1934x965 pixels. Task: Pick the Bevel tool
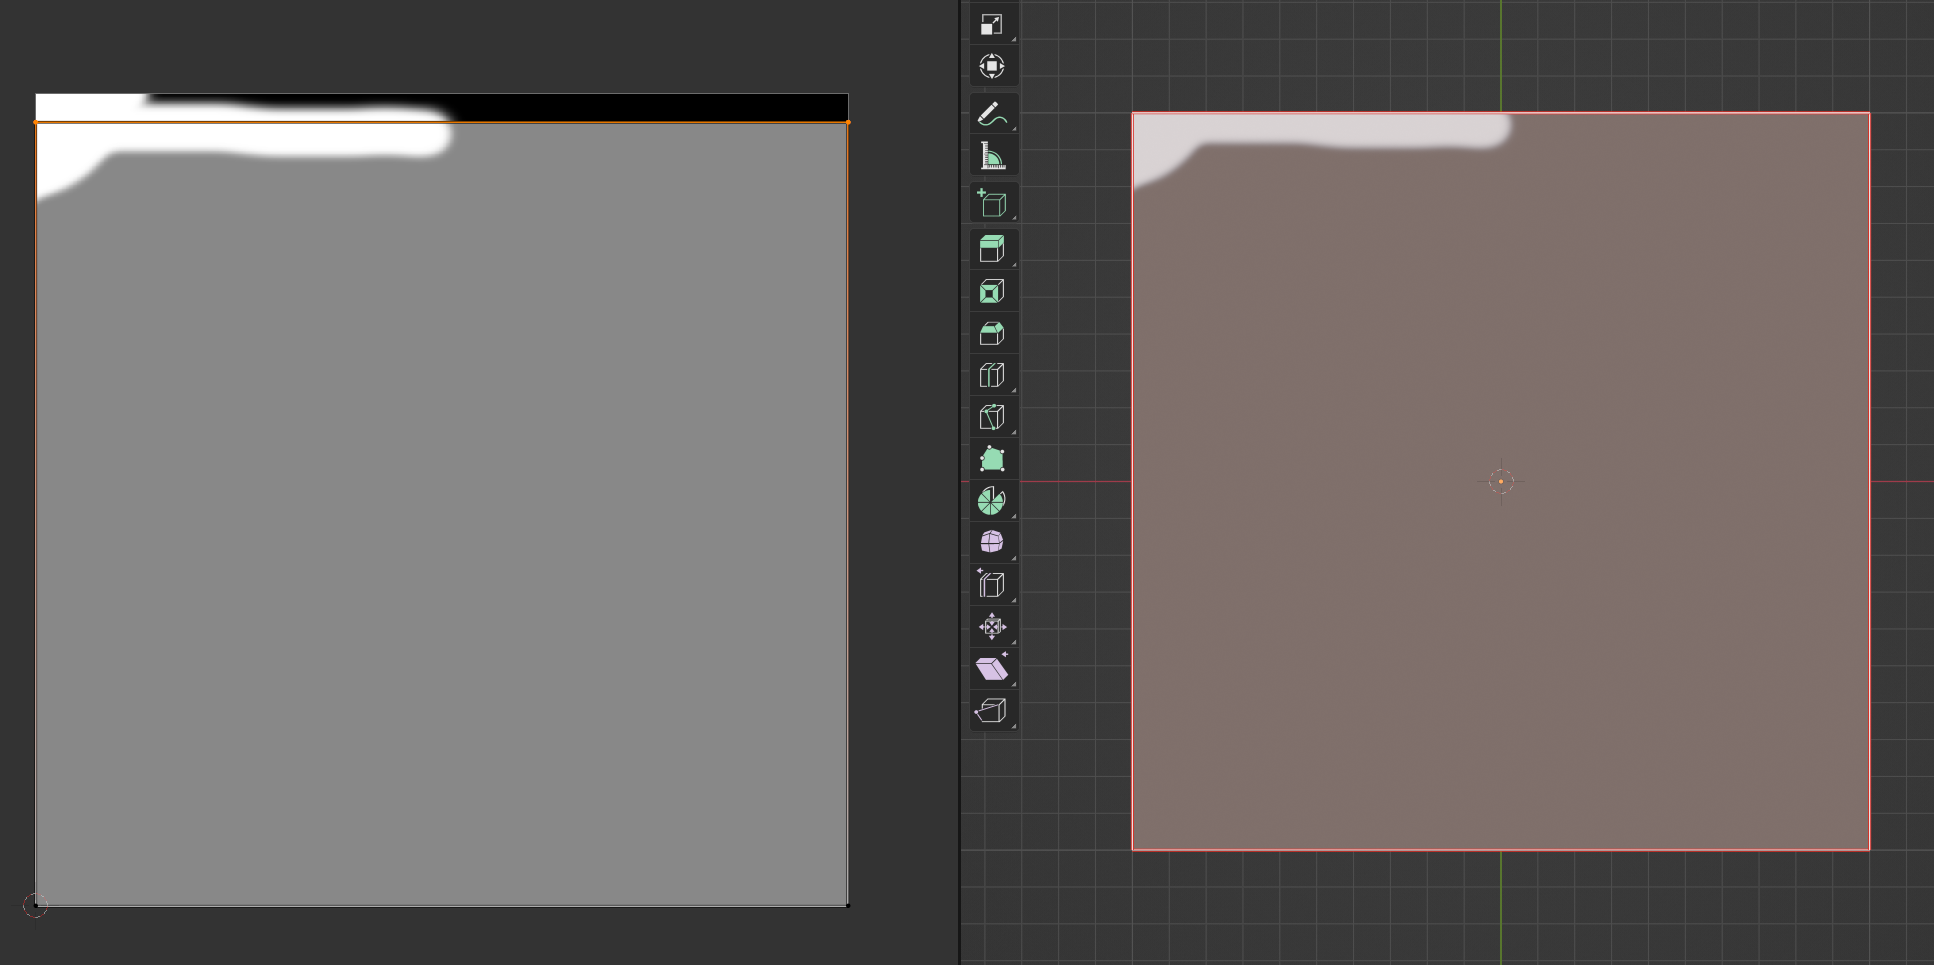(x=992, y=334)
